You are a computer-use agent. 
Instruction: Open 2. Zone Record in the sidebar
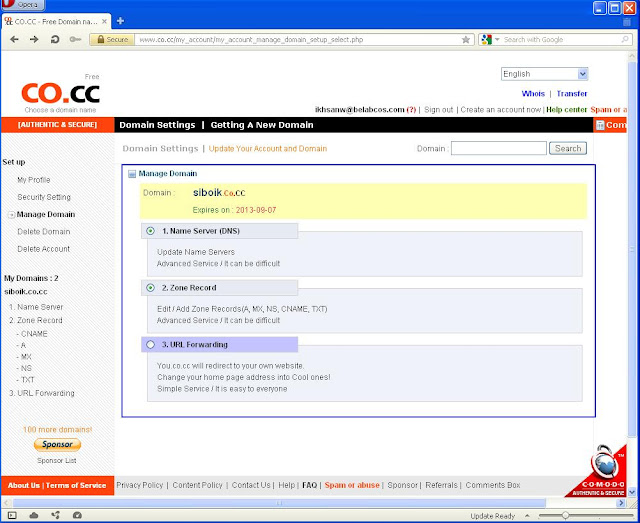click(36, 320)
